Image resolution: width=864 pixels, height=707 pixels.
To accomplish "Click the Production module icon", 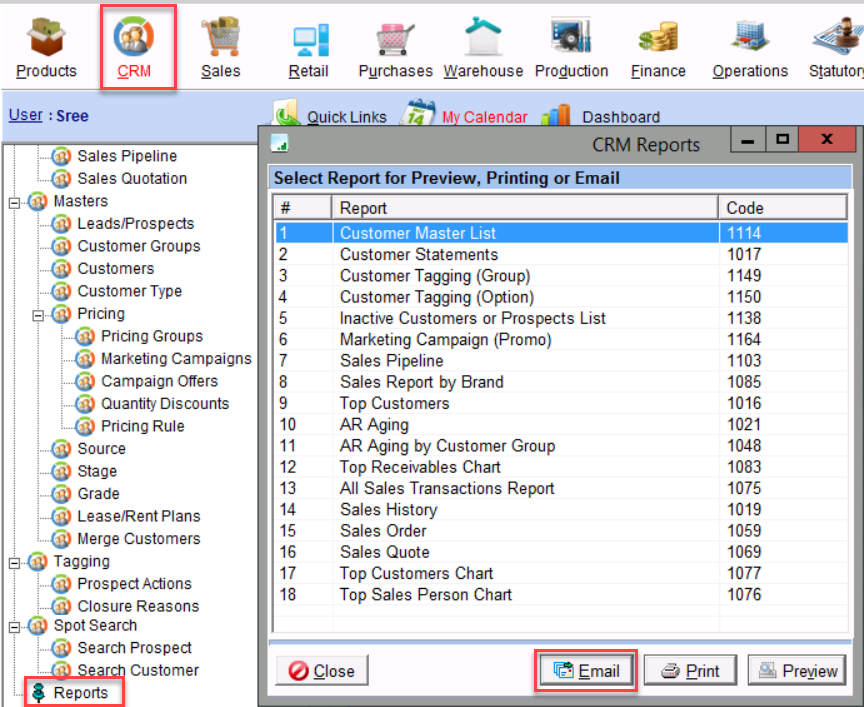I will pyautogui.click(x=571, y=40).
